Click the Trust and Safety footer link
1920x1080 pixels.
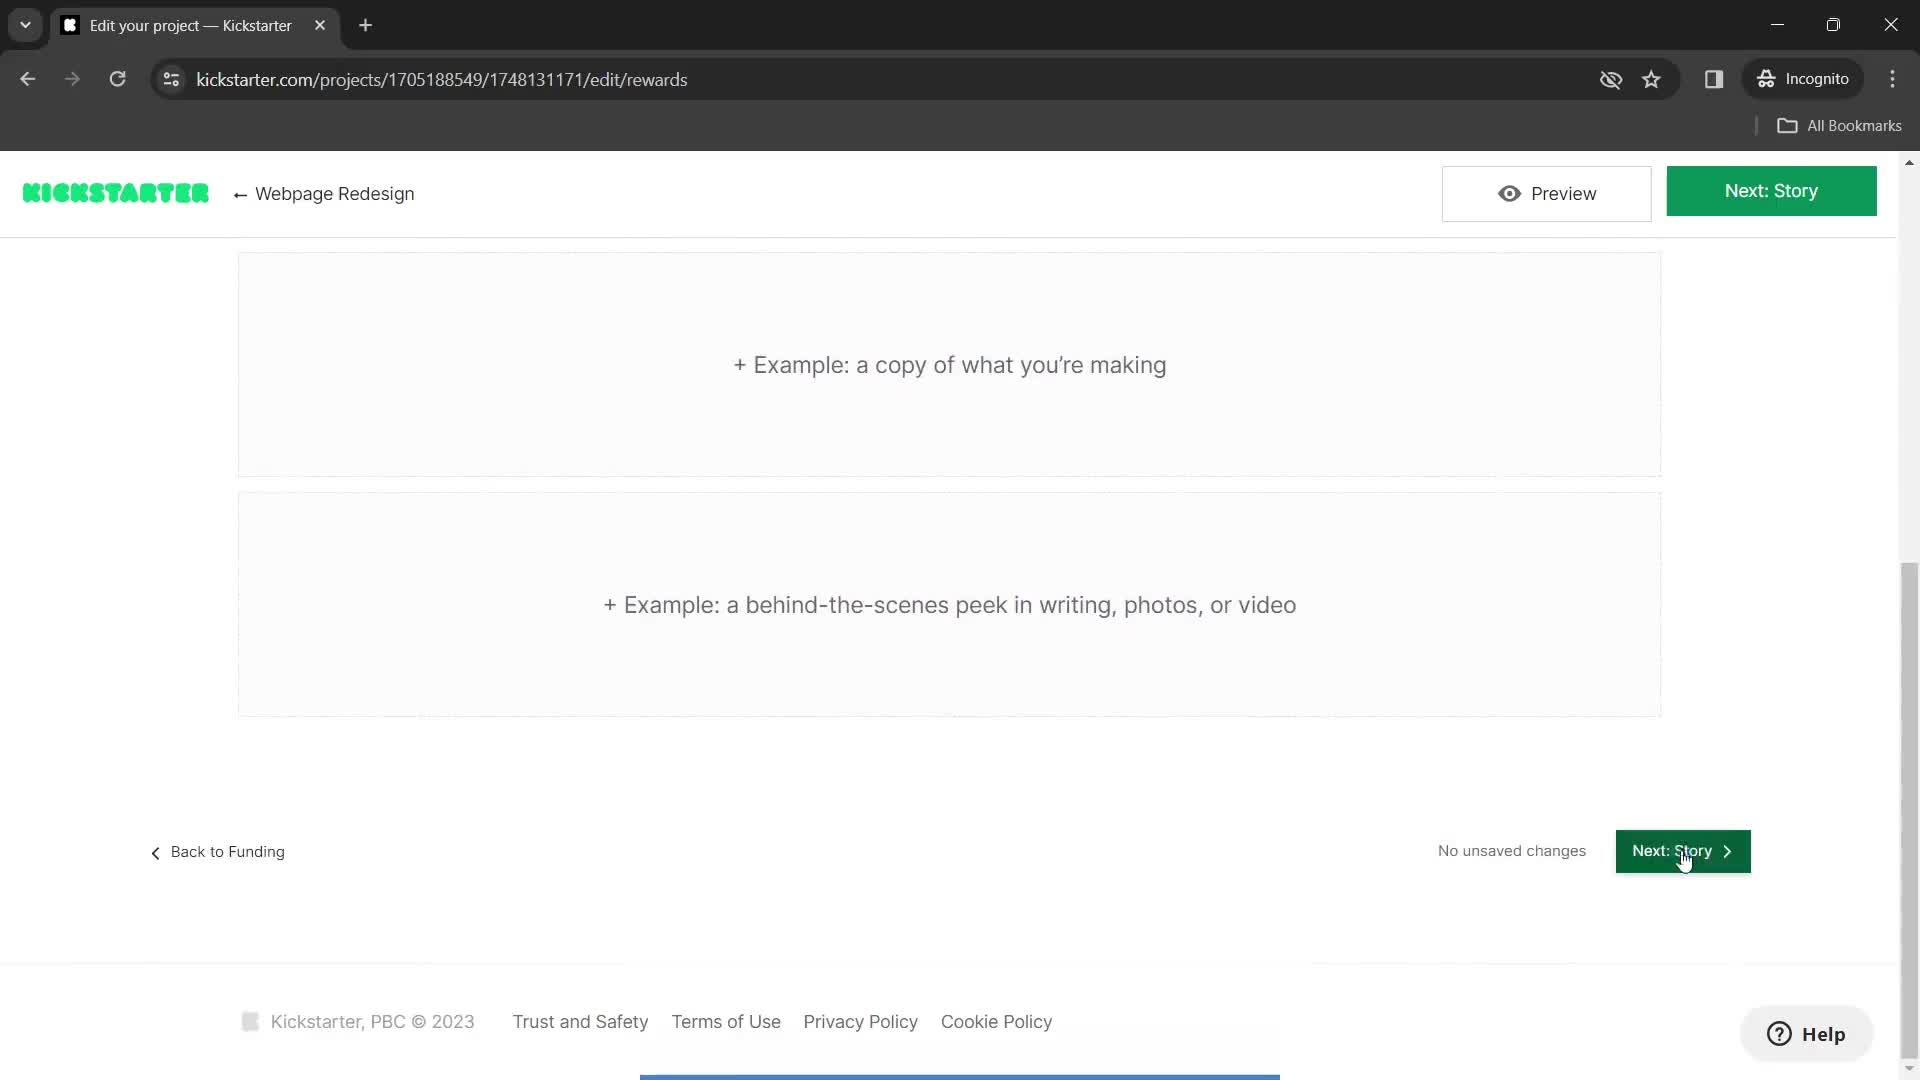point(580,1021)
